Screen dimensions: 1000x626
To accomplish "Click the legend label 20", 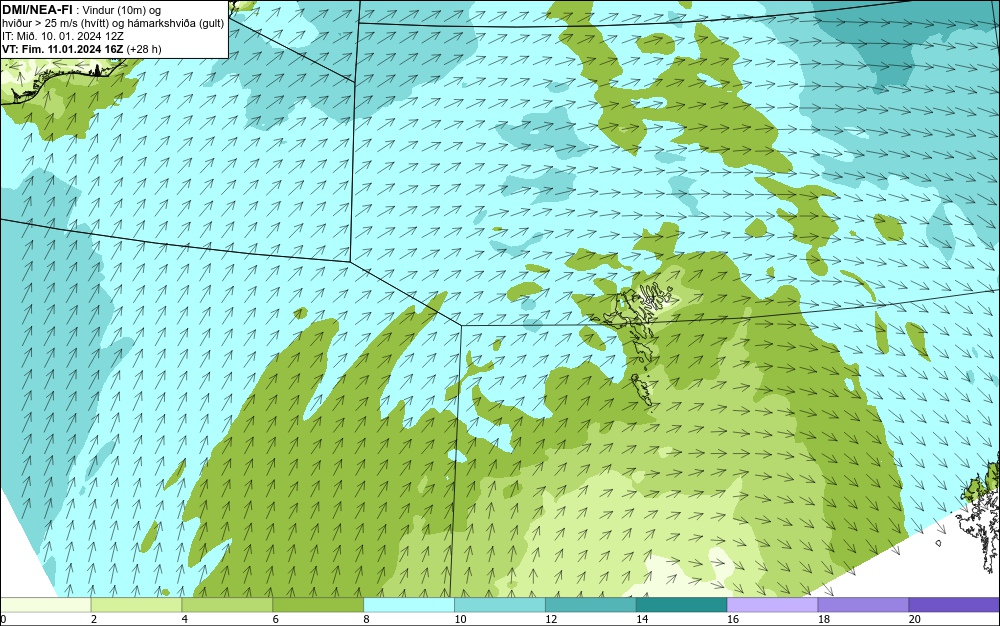I will pyautogui.click(x=914, y=619).
